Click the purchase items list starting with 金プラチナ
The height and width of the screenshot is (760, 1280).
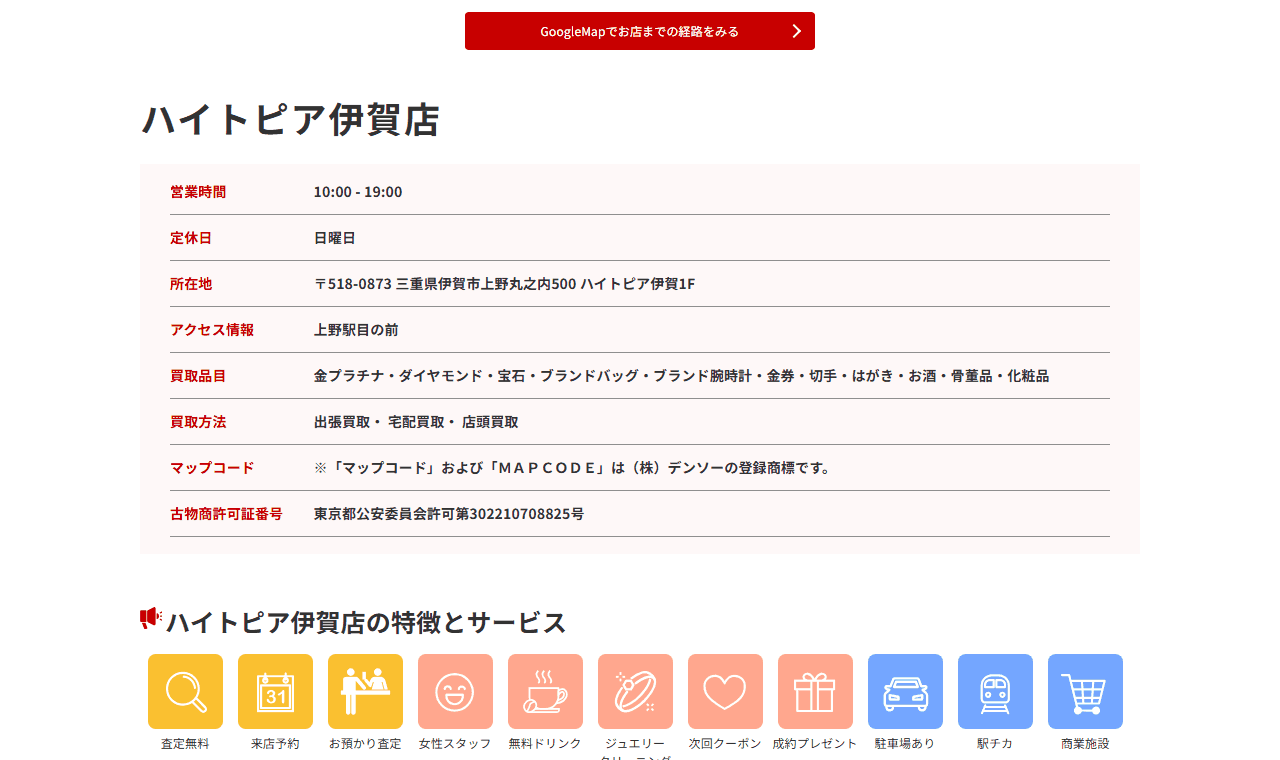point(681,376)
